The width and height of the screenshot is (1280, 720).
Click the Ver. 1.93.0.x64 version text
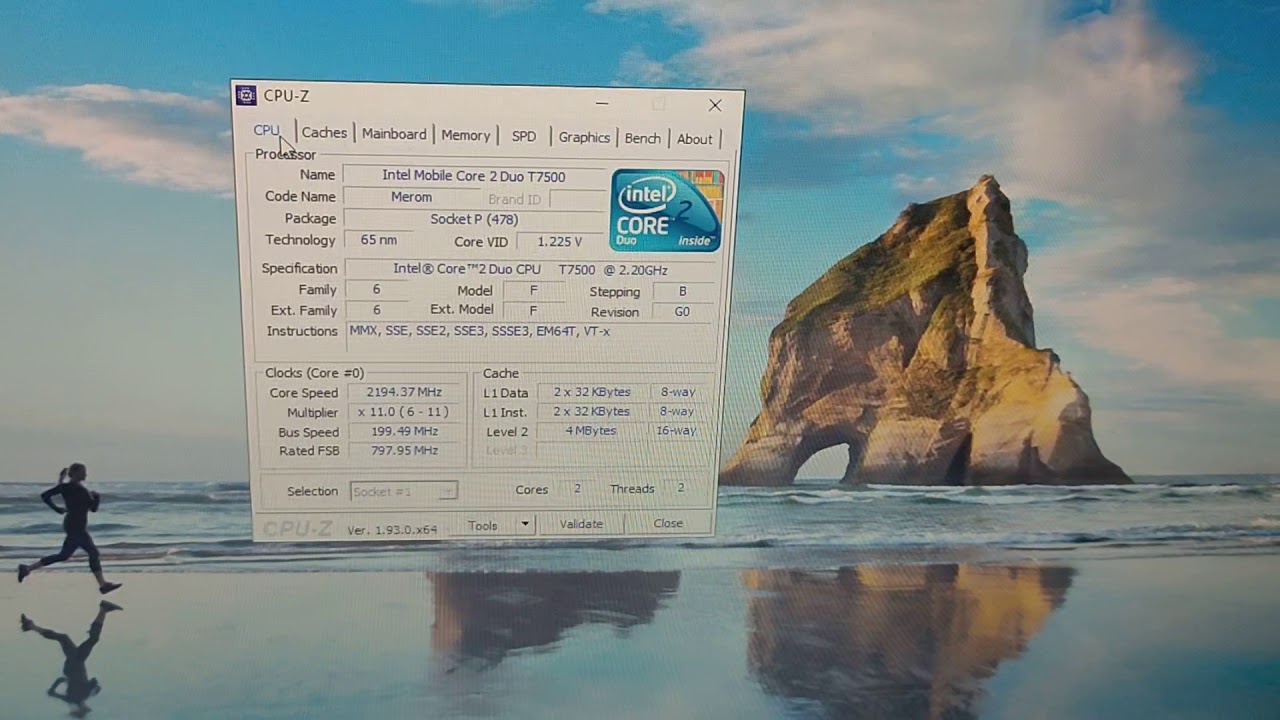392,530
